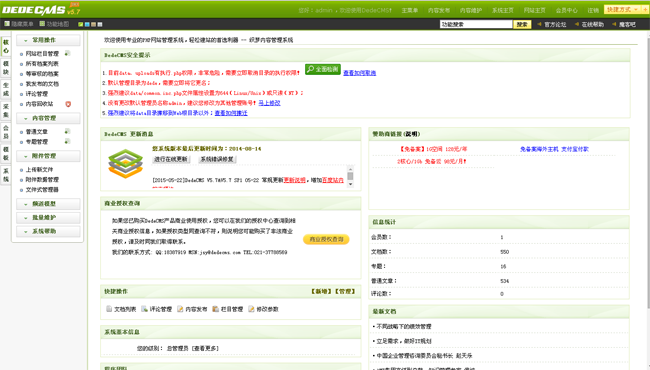Collapse the 内容管理 section
The image size is (650, 370).
coord(48,118)
